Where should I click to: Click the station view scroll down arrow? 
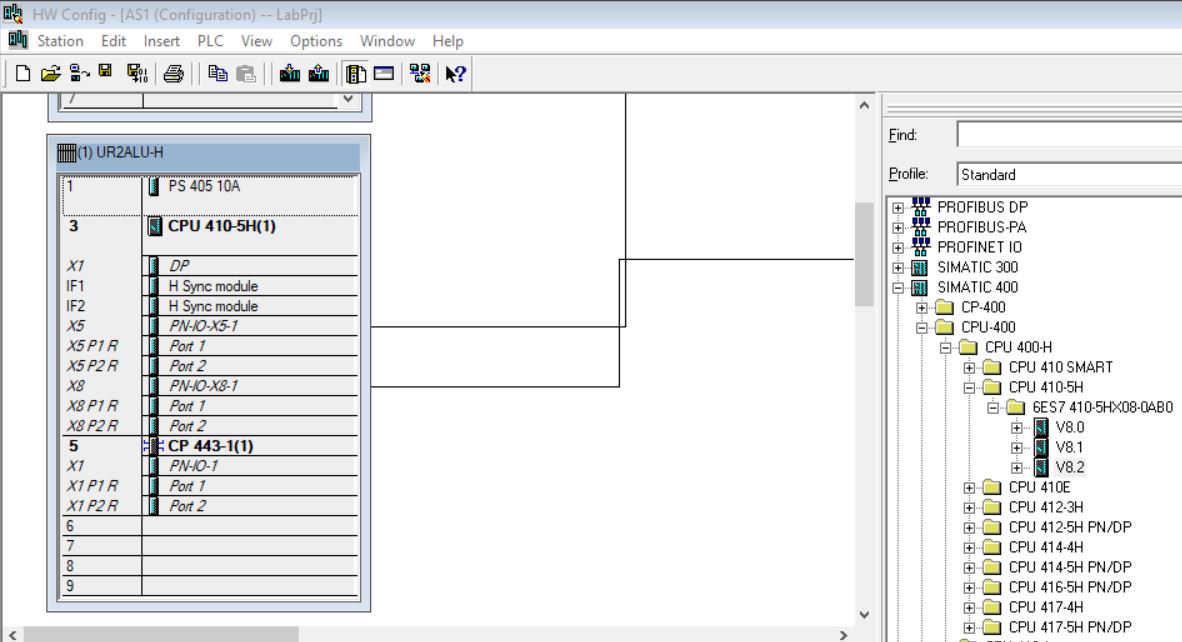click(x=864, y=615)
